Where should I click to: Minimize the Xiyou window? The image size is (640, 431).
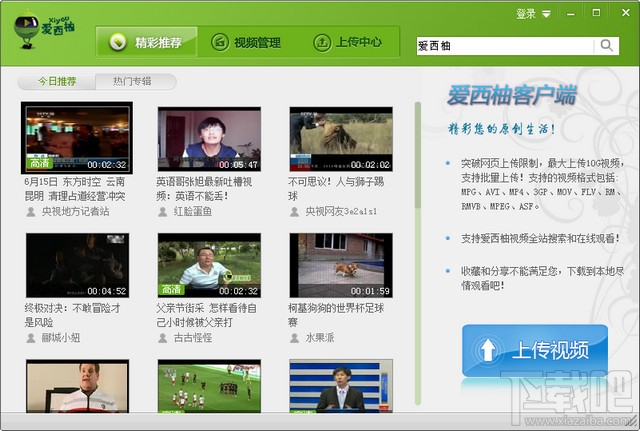click(571, 14)
